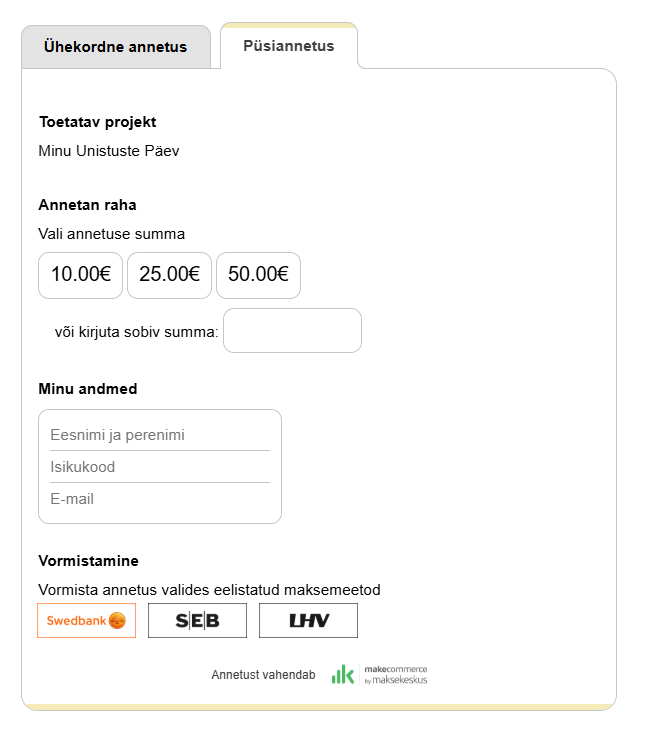
Task: Focus the E-mail input field
Action: (160, 498)
